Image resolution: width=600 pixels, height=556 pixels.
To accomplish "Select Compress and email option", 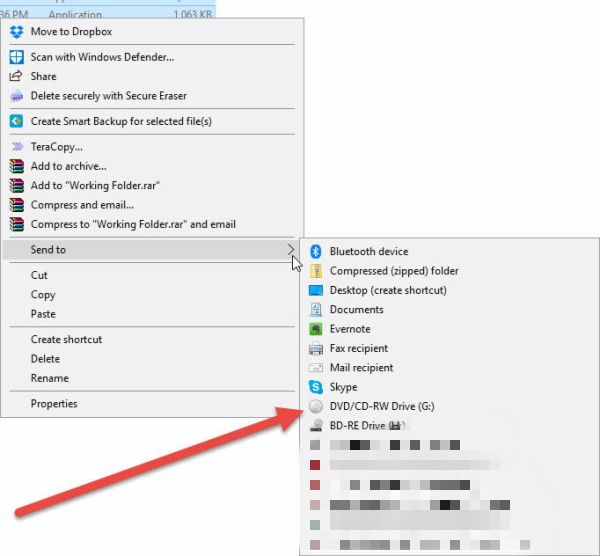I will tap(152, 205).
